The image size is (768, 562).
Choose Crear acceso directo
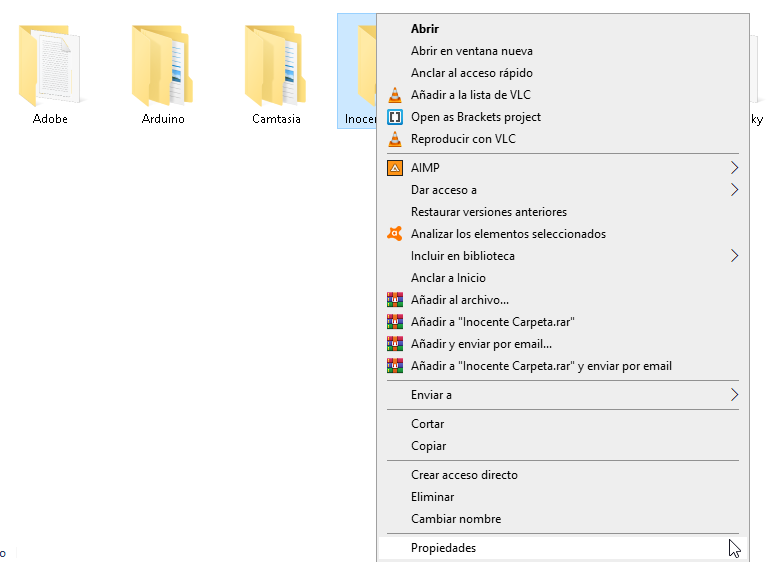coord(563,475)
